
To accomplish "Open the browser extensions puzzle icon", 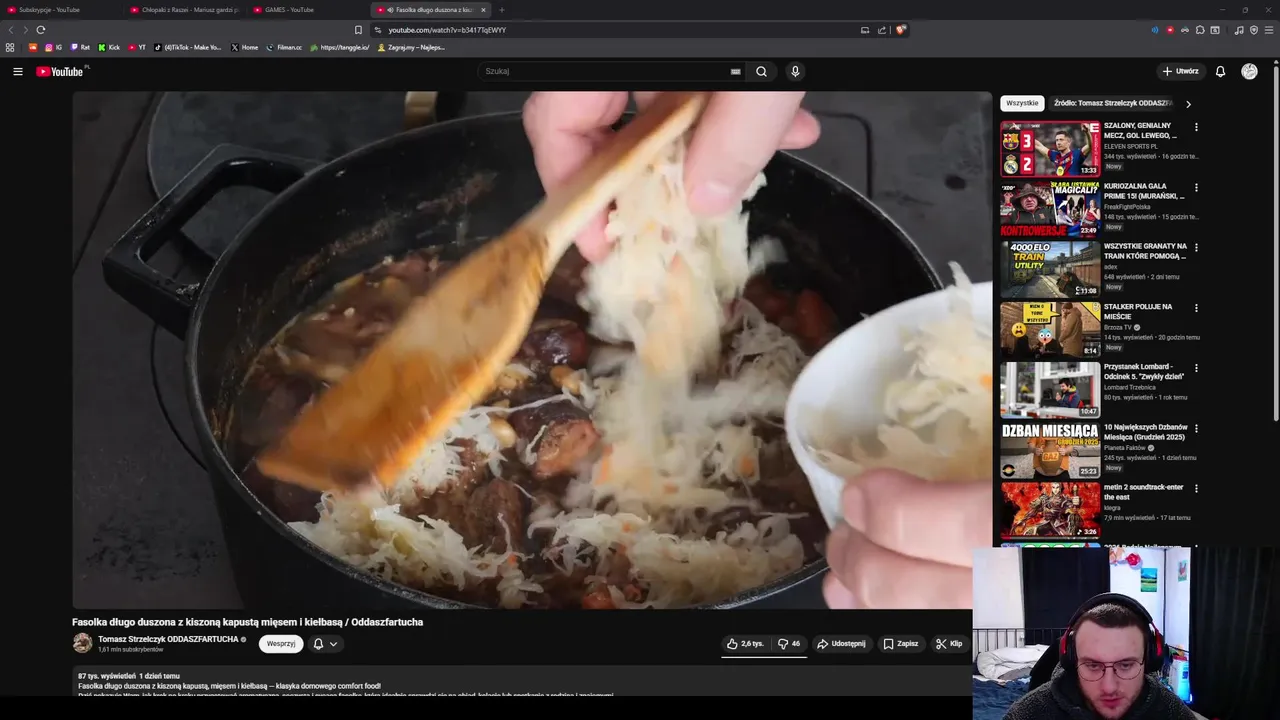I will click(1200, 30).
